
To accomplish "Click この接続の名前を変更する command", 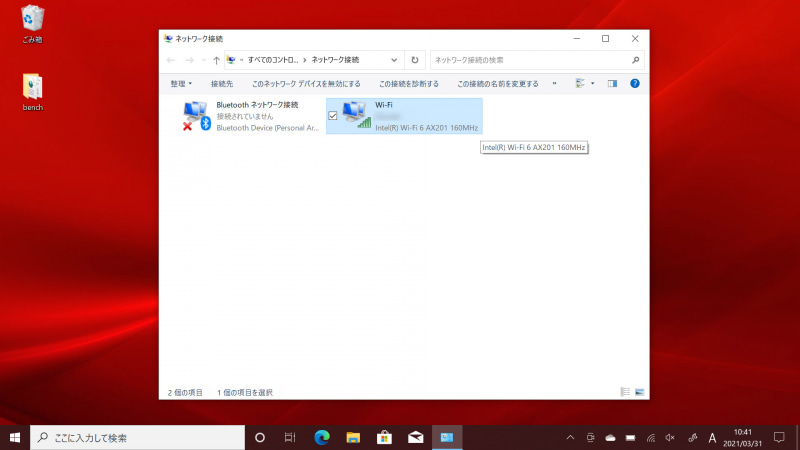I will pos(497,84).
